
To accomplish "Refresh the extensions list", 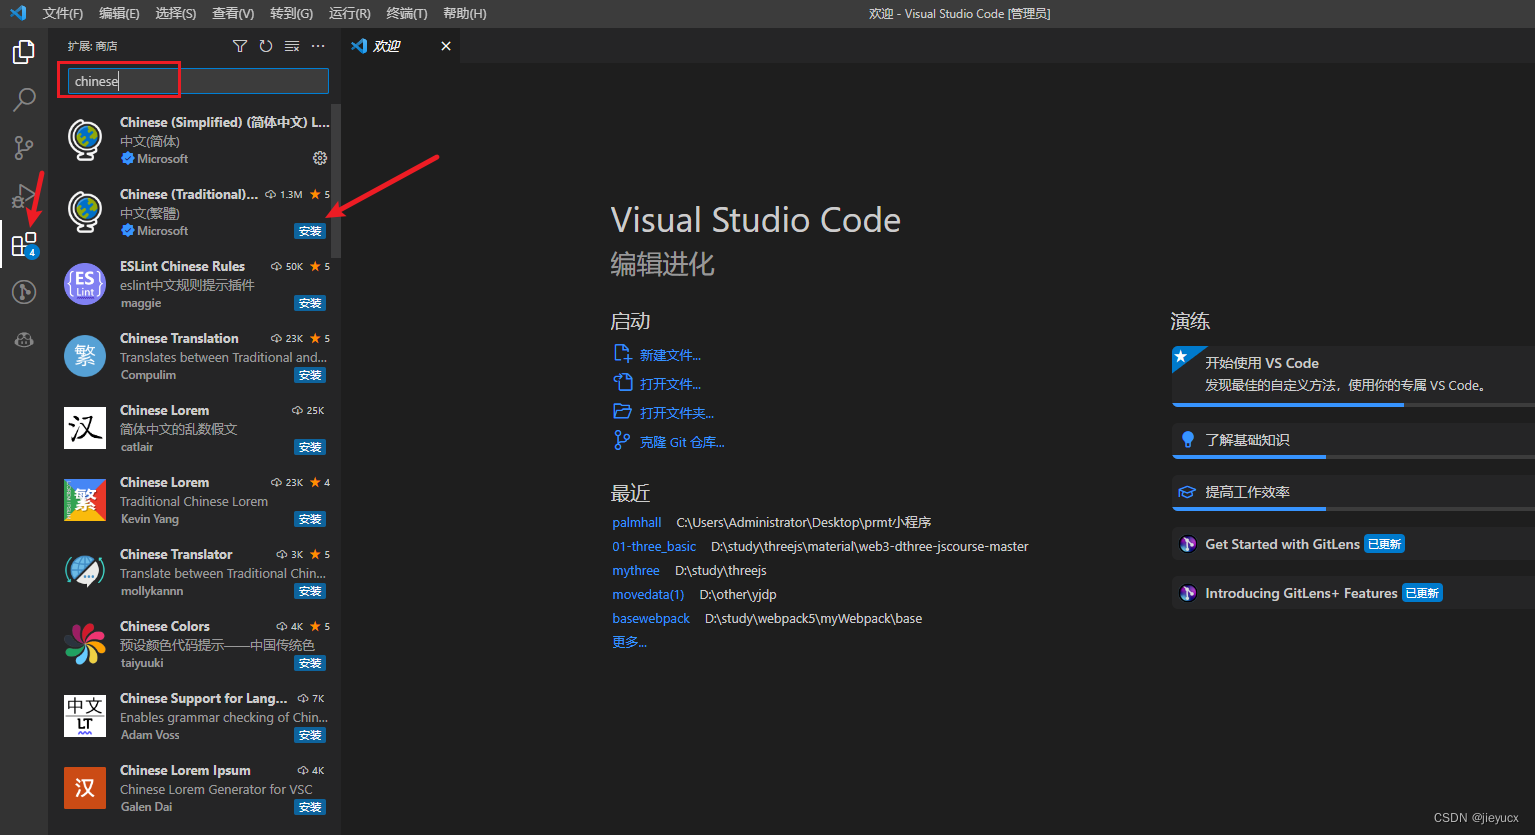I will pyautogui.click(x=266, y=46).
